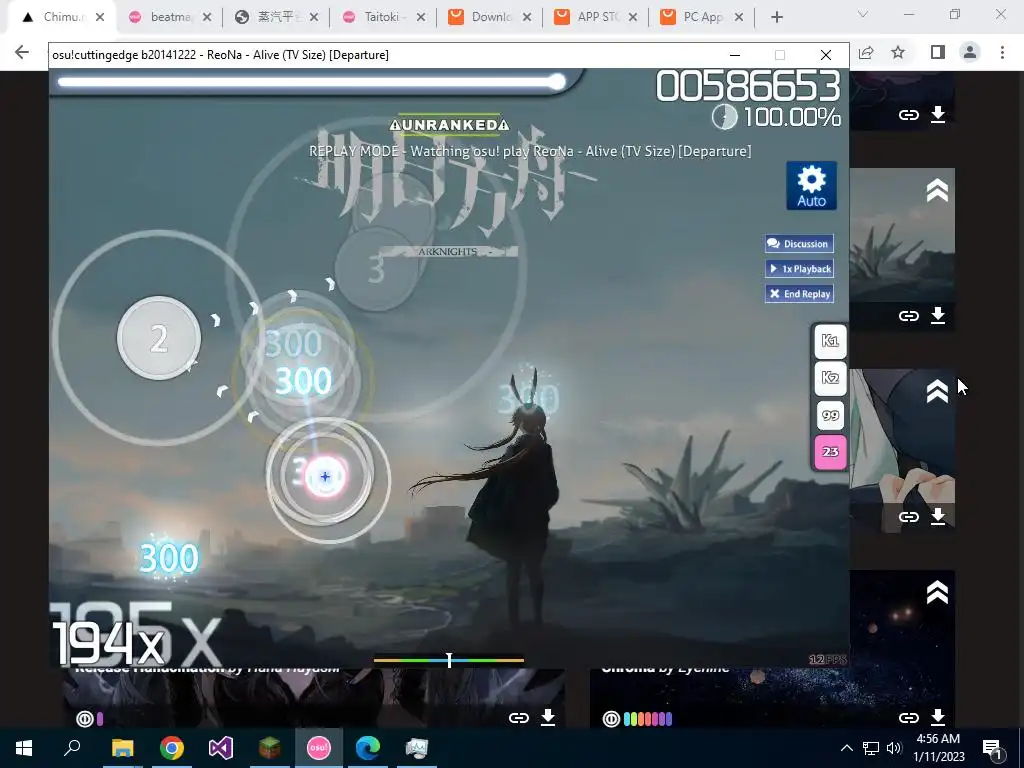Viewport: 1024px width, 768px height.
Task: Click End Replay button
Action: [799, 294]
